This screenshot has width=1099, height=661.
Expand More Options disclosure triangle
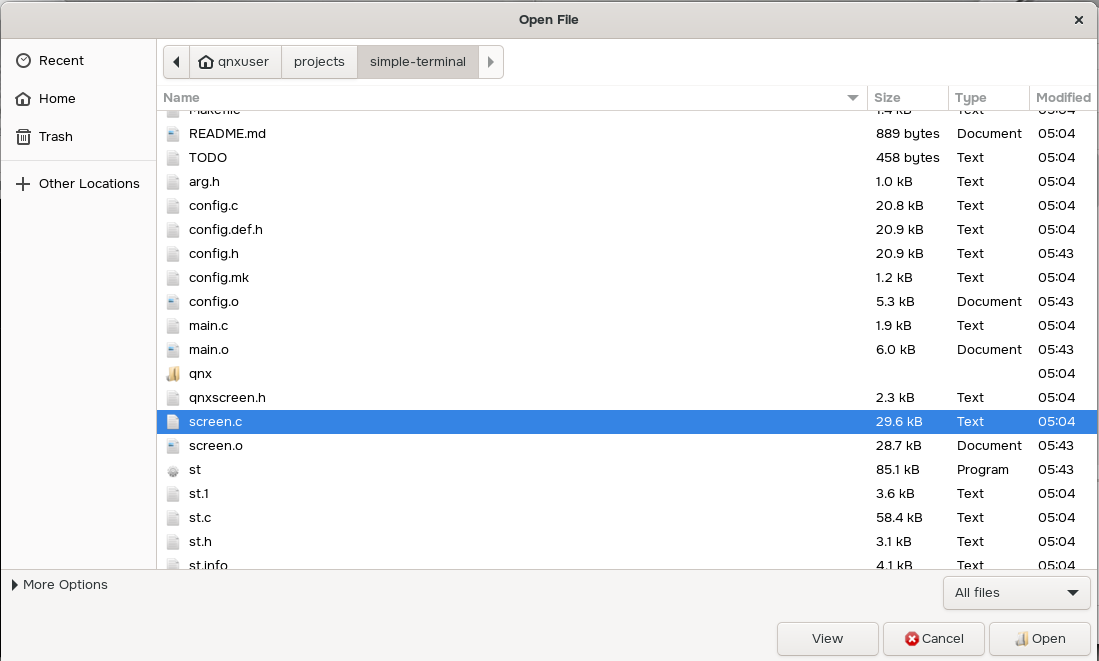(x=15, y=585)
